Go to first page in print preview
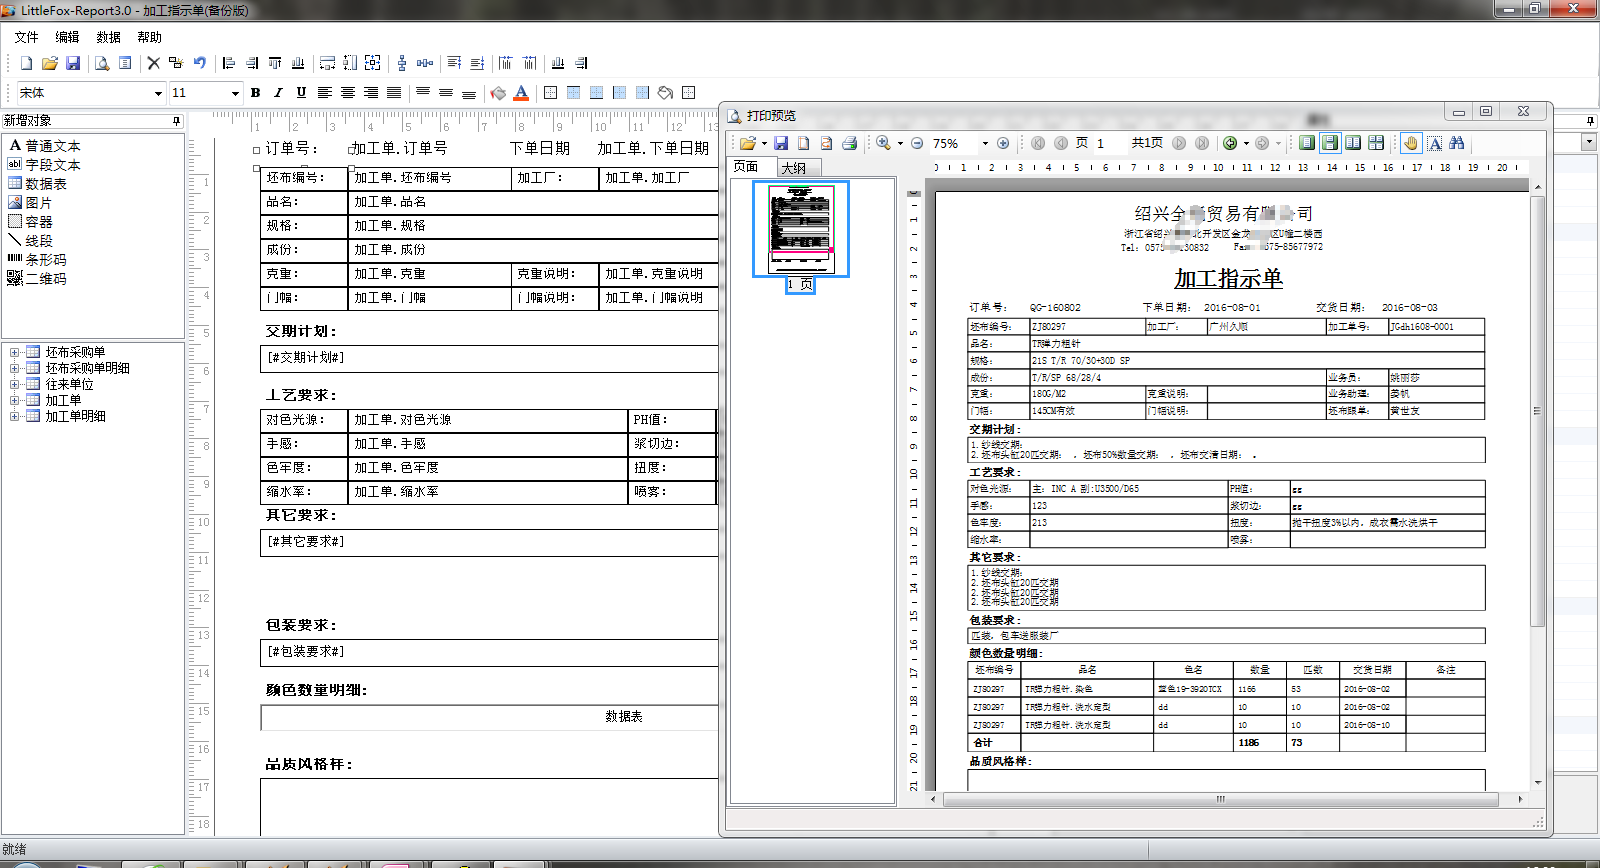This screenshot has width=1600, height=868. pyautogui.click(x=1038, y=143)
